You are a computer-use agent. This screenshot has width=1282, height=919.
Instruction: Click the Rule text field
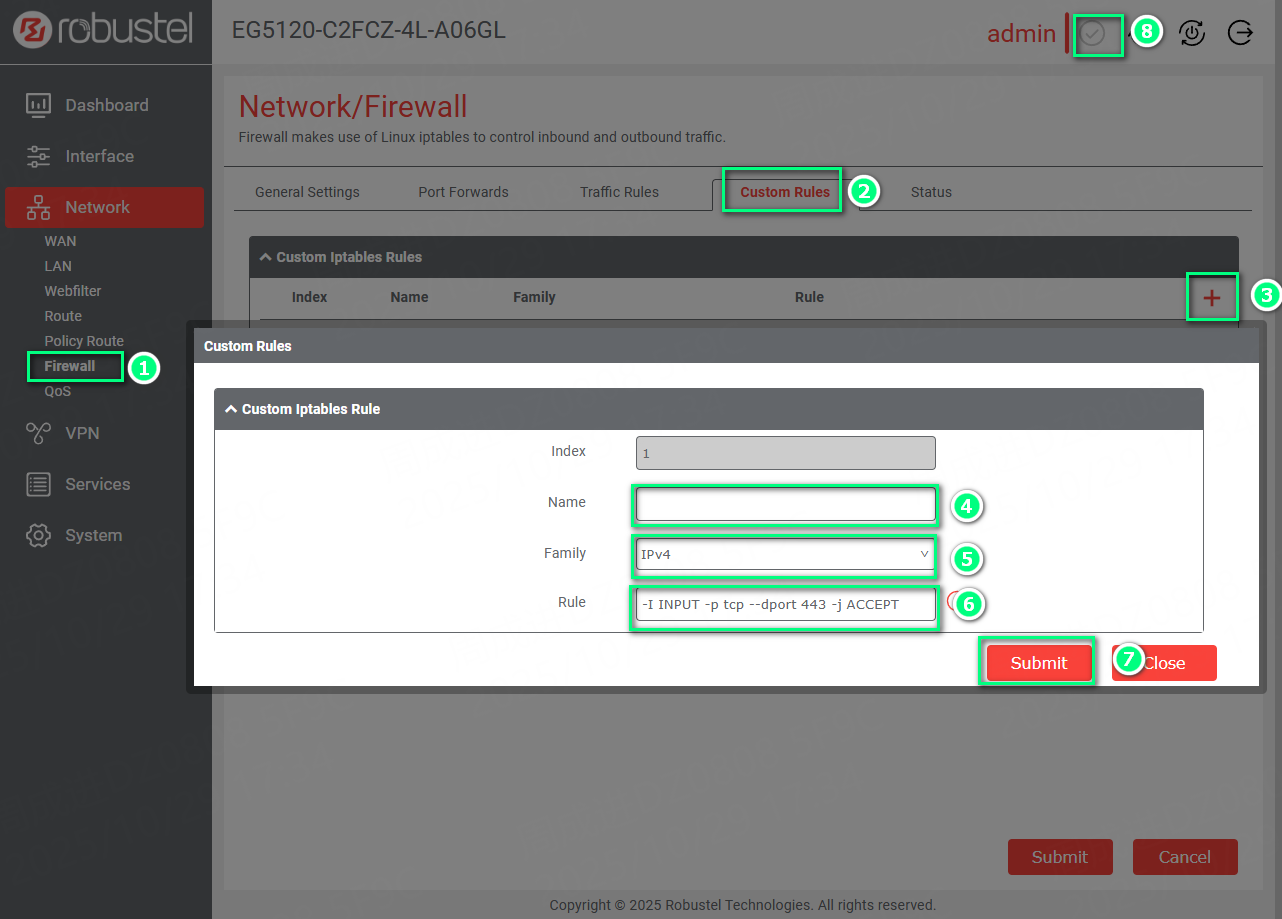[x=785, y=604]
